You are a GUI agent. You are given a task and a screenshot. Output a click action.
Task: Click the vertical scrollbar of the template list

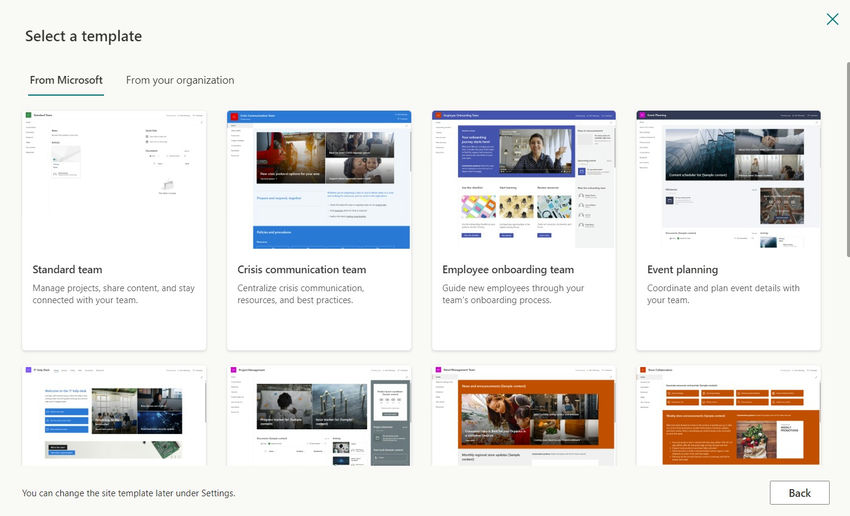click(847, 159)
